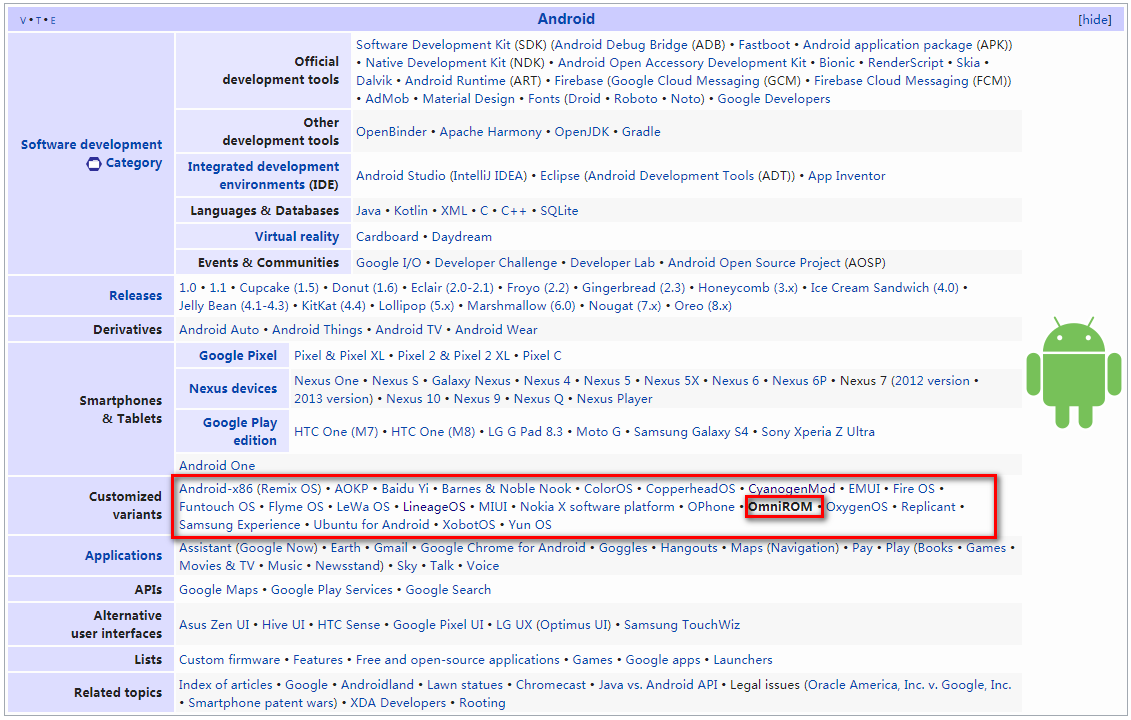Open the Android Auto link
The height and width of the screenshot is (720, 1131).
coord(219,330)
